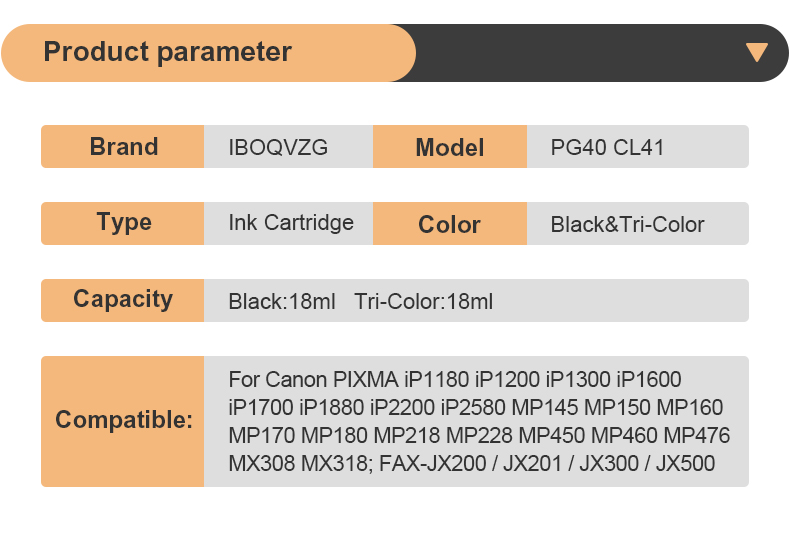
Task: Click the For Canon PIXMA text line
Action: [454, 380]
